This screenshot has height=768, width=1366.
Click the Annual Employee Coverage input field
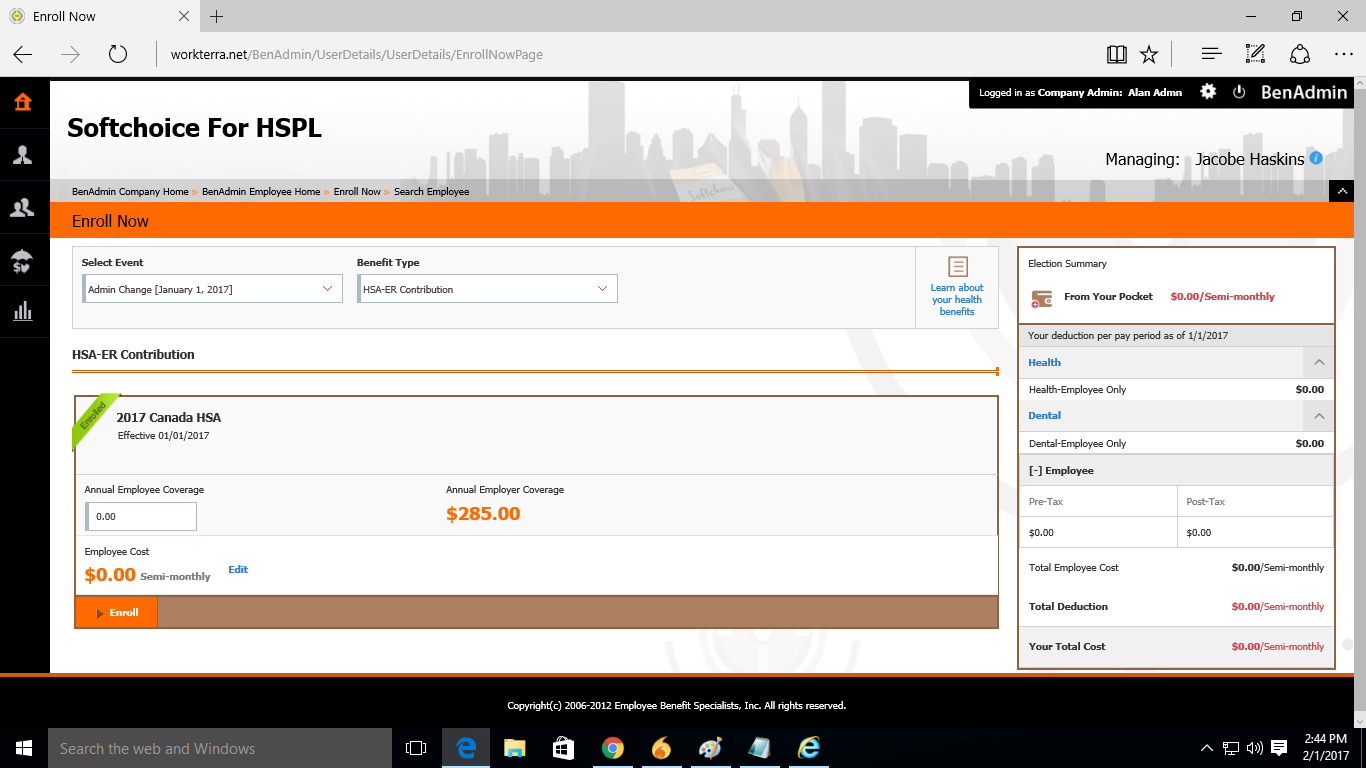141,517
